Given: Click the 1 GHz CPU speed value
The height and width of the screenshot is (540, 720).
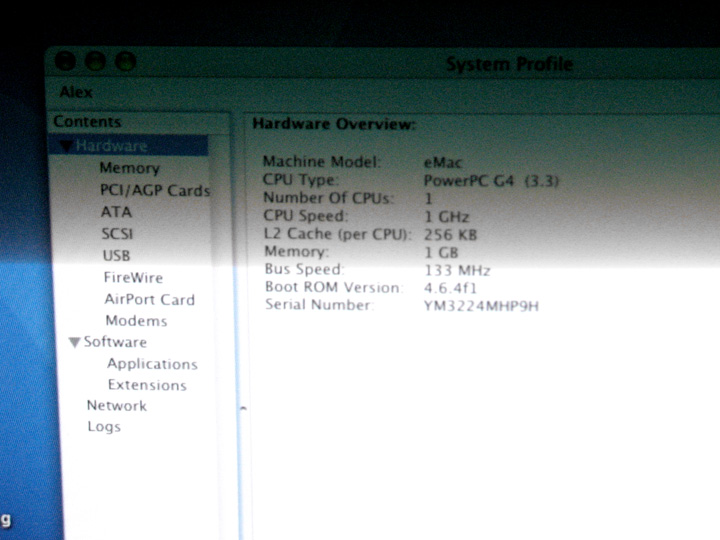Looking at the screenshot, I should [x=447, y=217].
